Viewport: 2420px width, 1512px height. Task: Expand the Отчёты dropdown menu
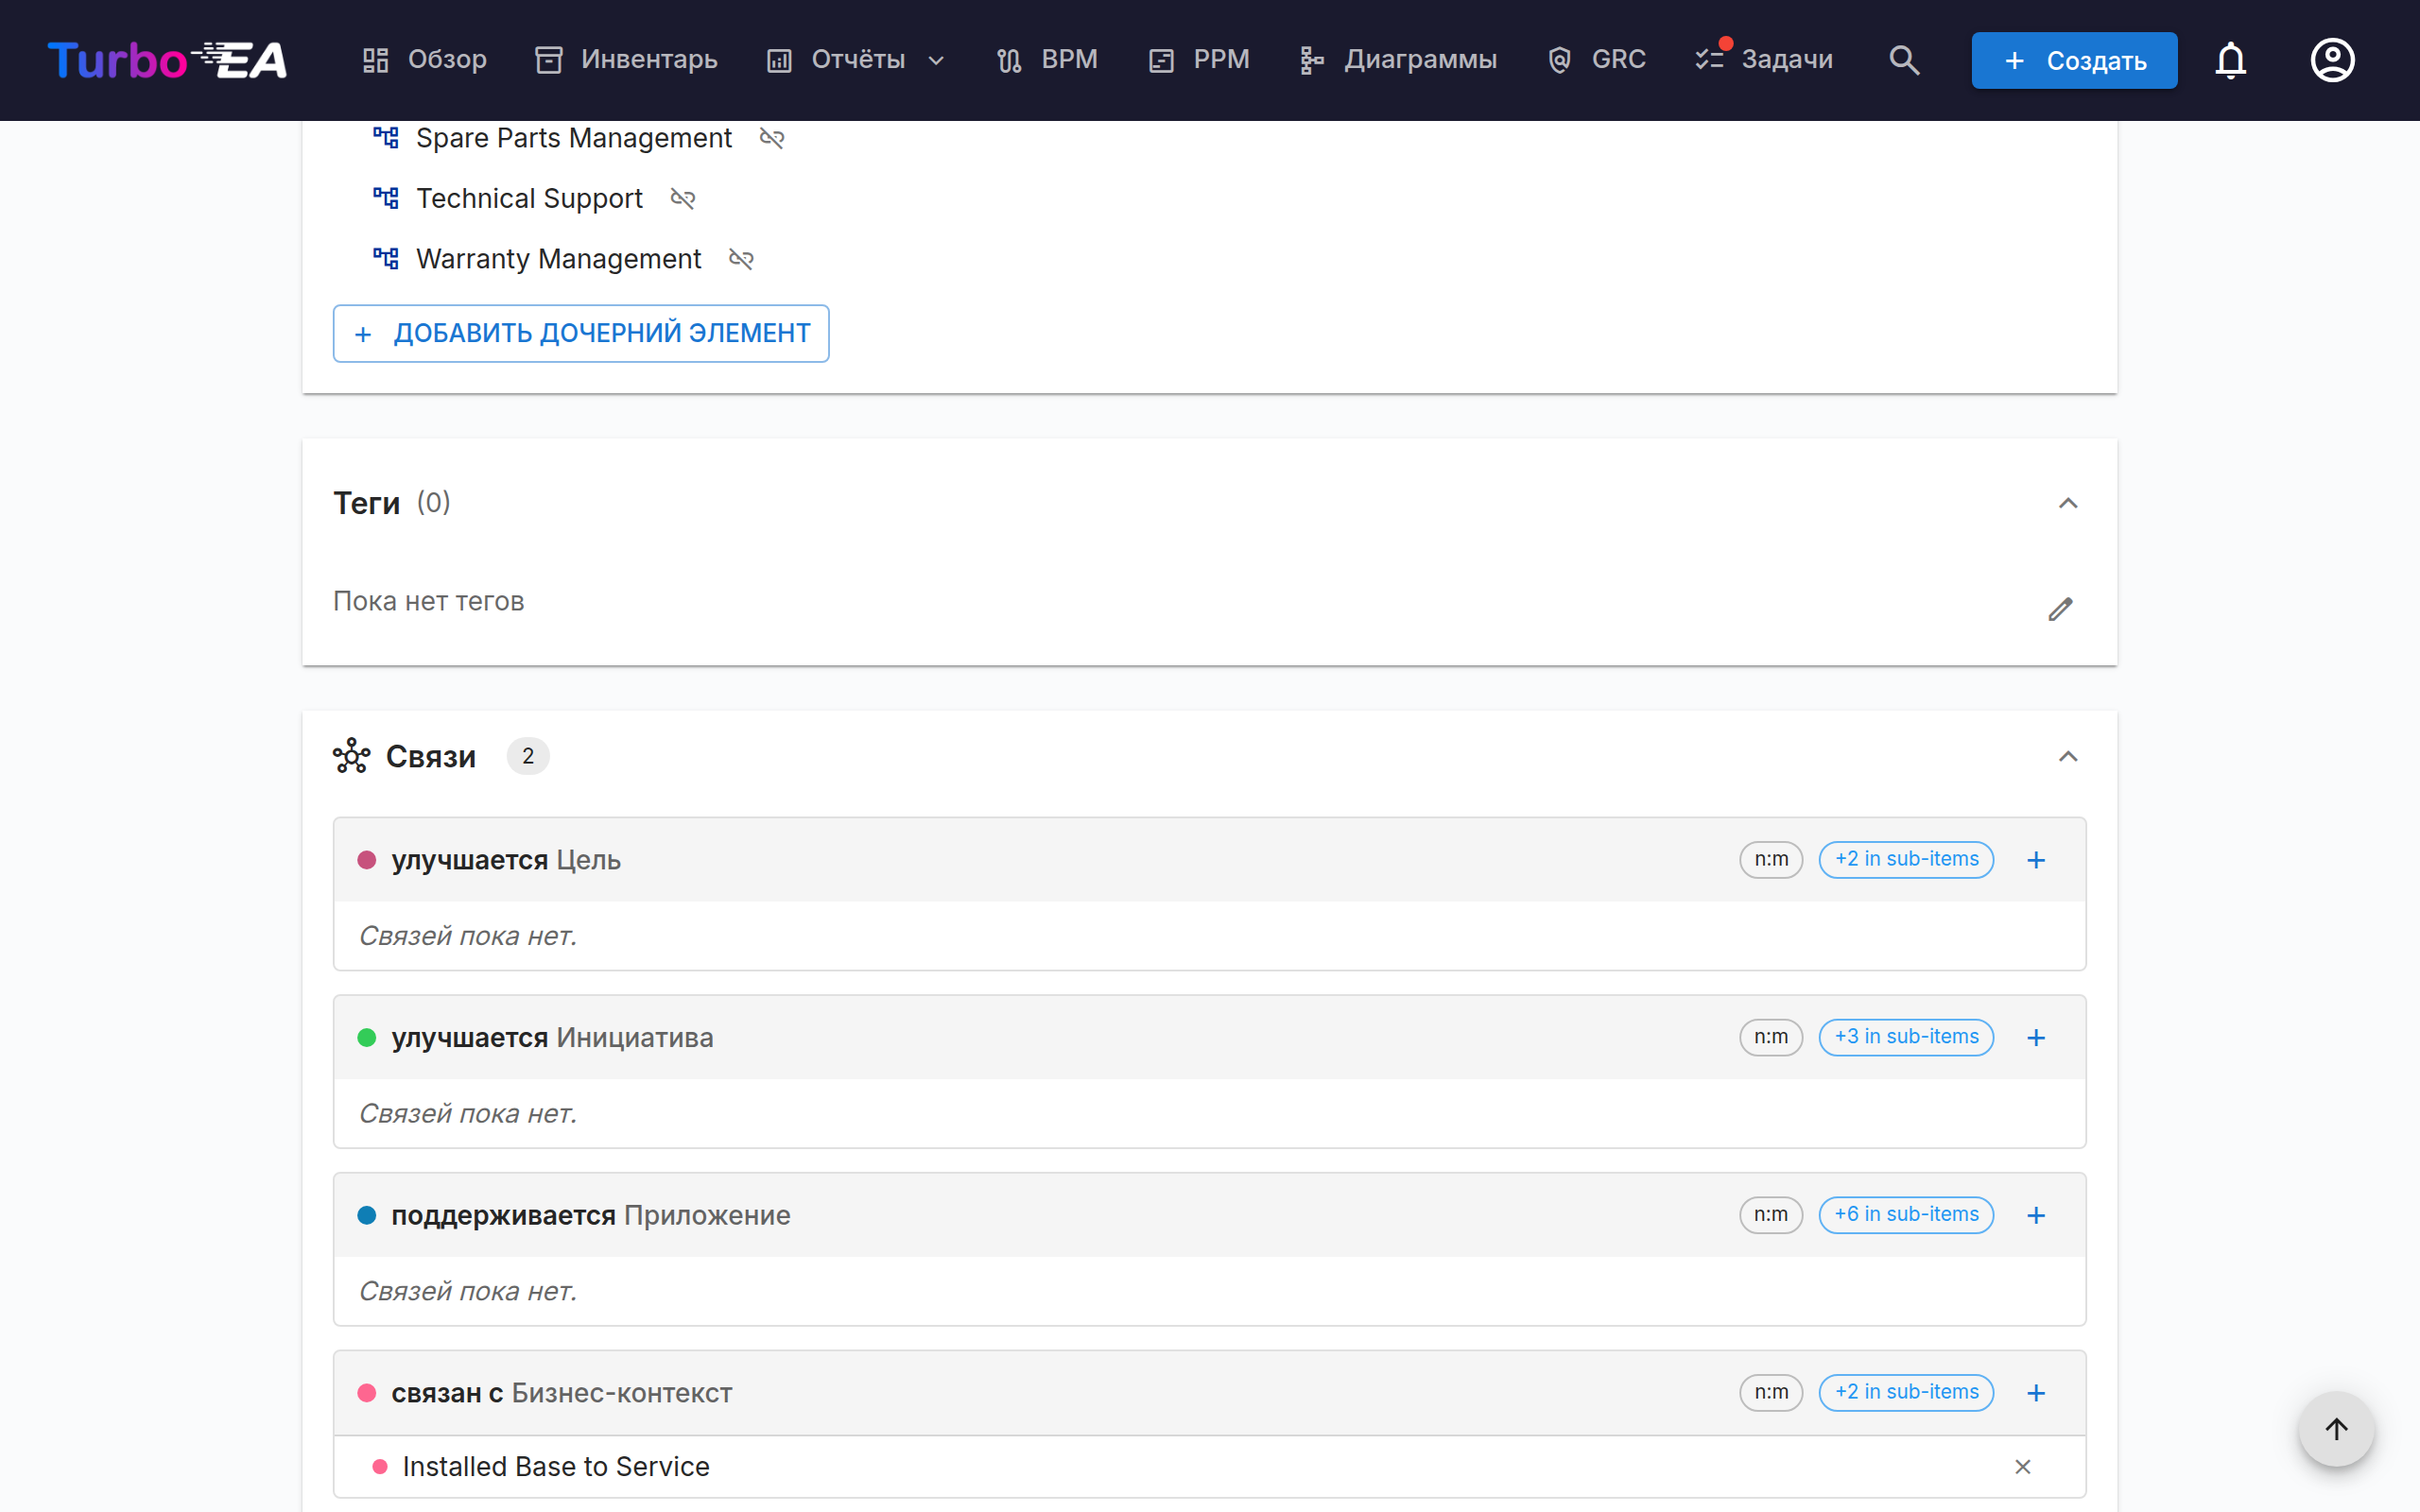point(855,60)
